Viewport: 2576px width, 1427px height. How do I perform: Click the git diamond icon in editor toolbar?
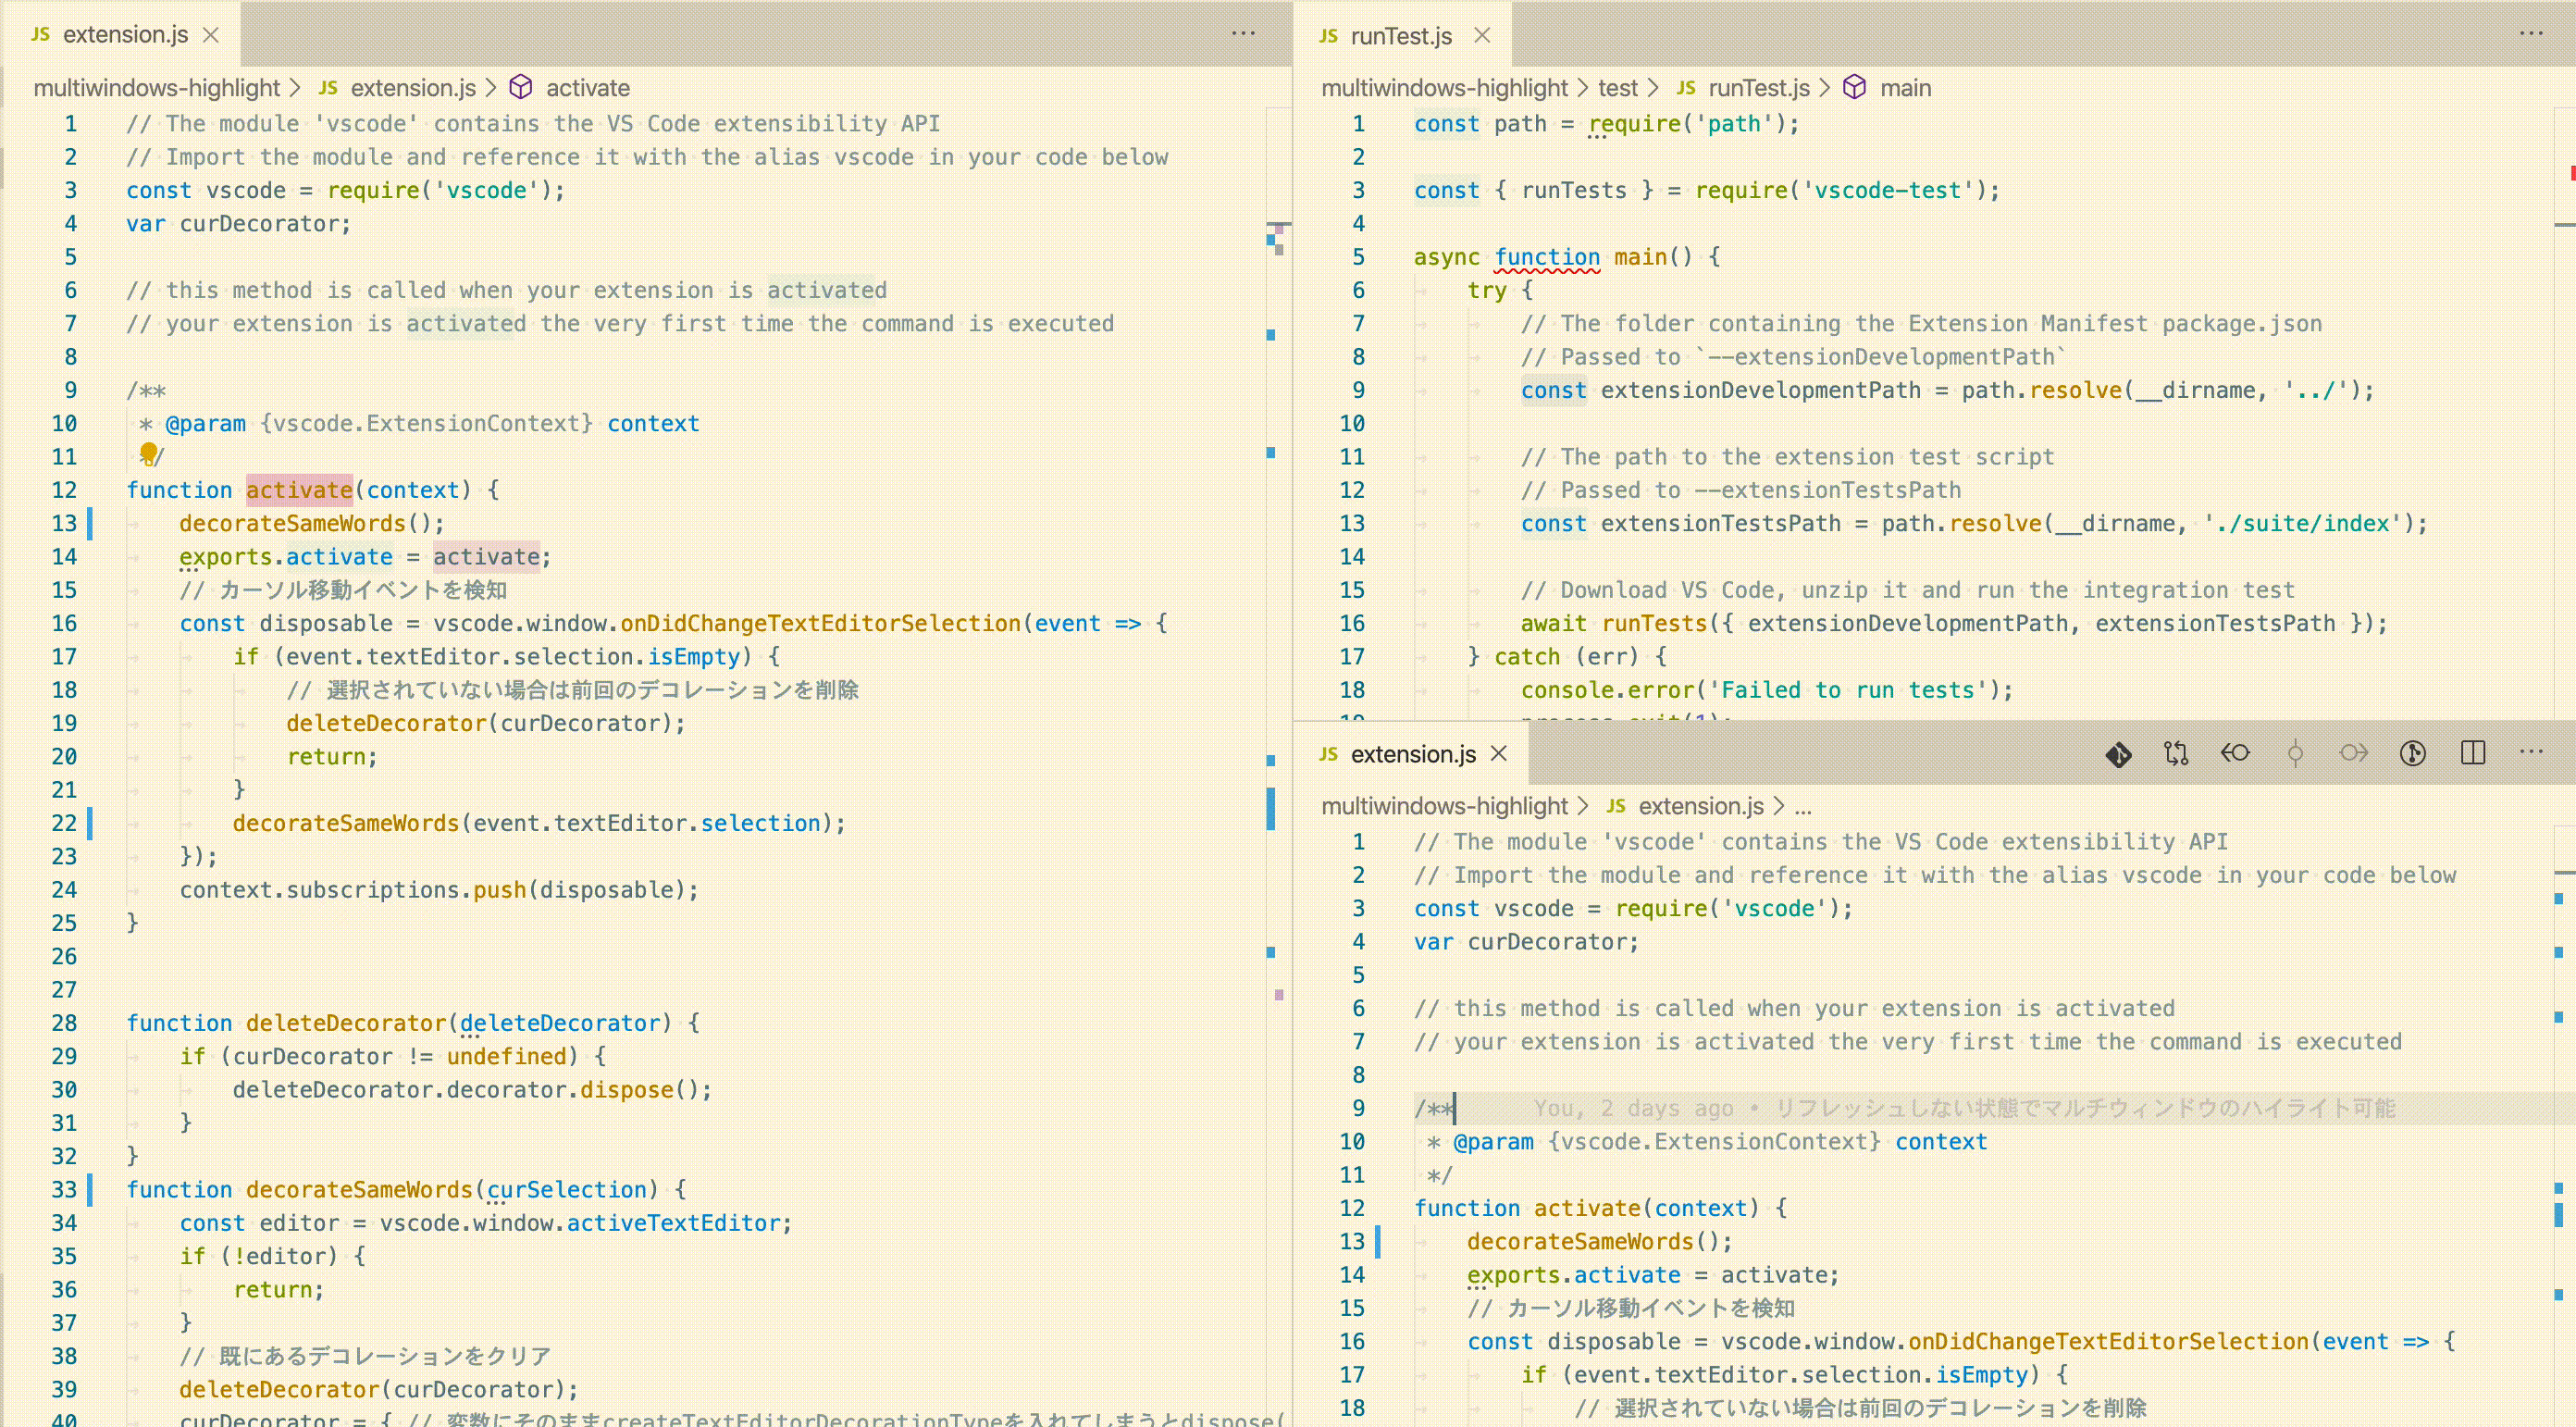point(2118,754)
